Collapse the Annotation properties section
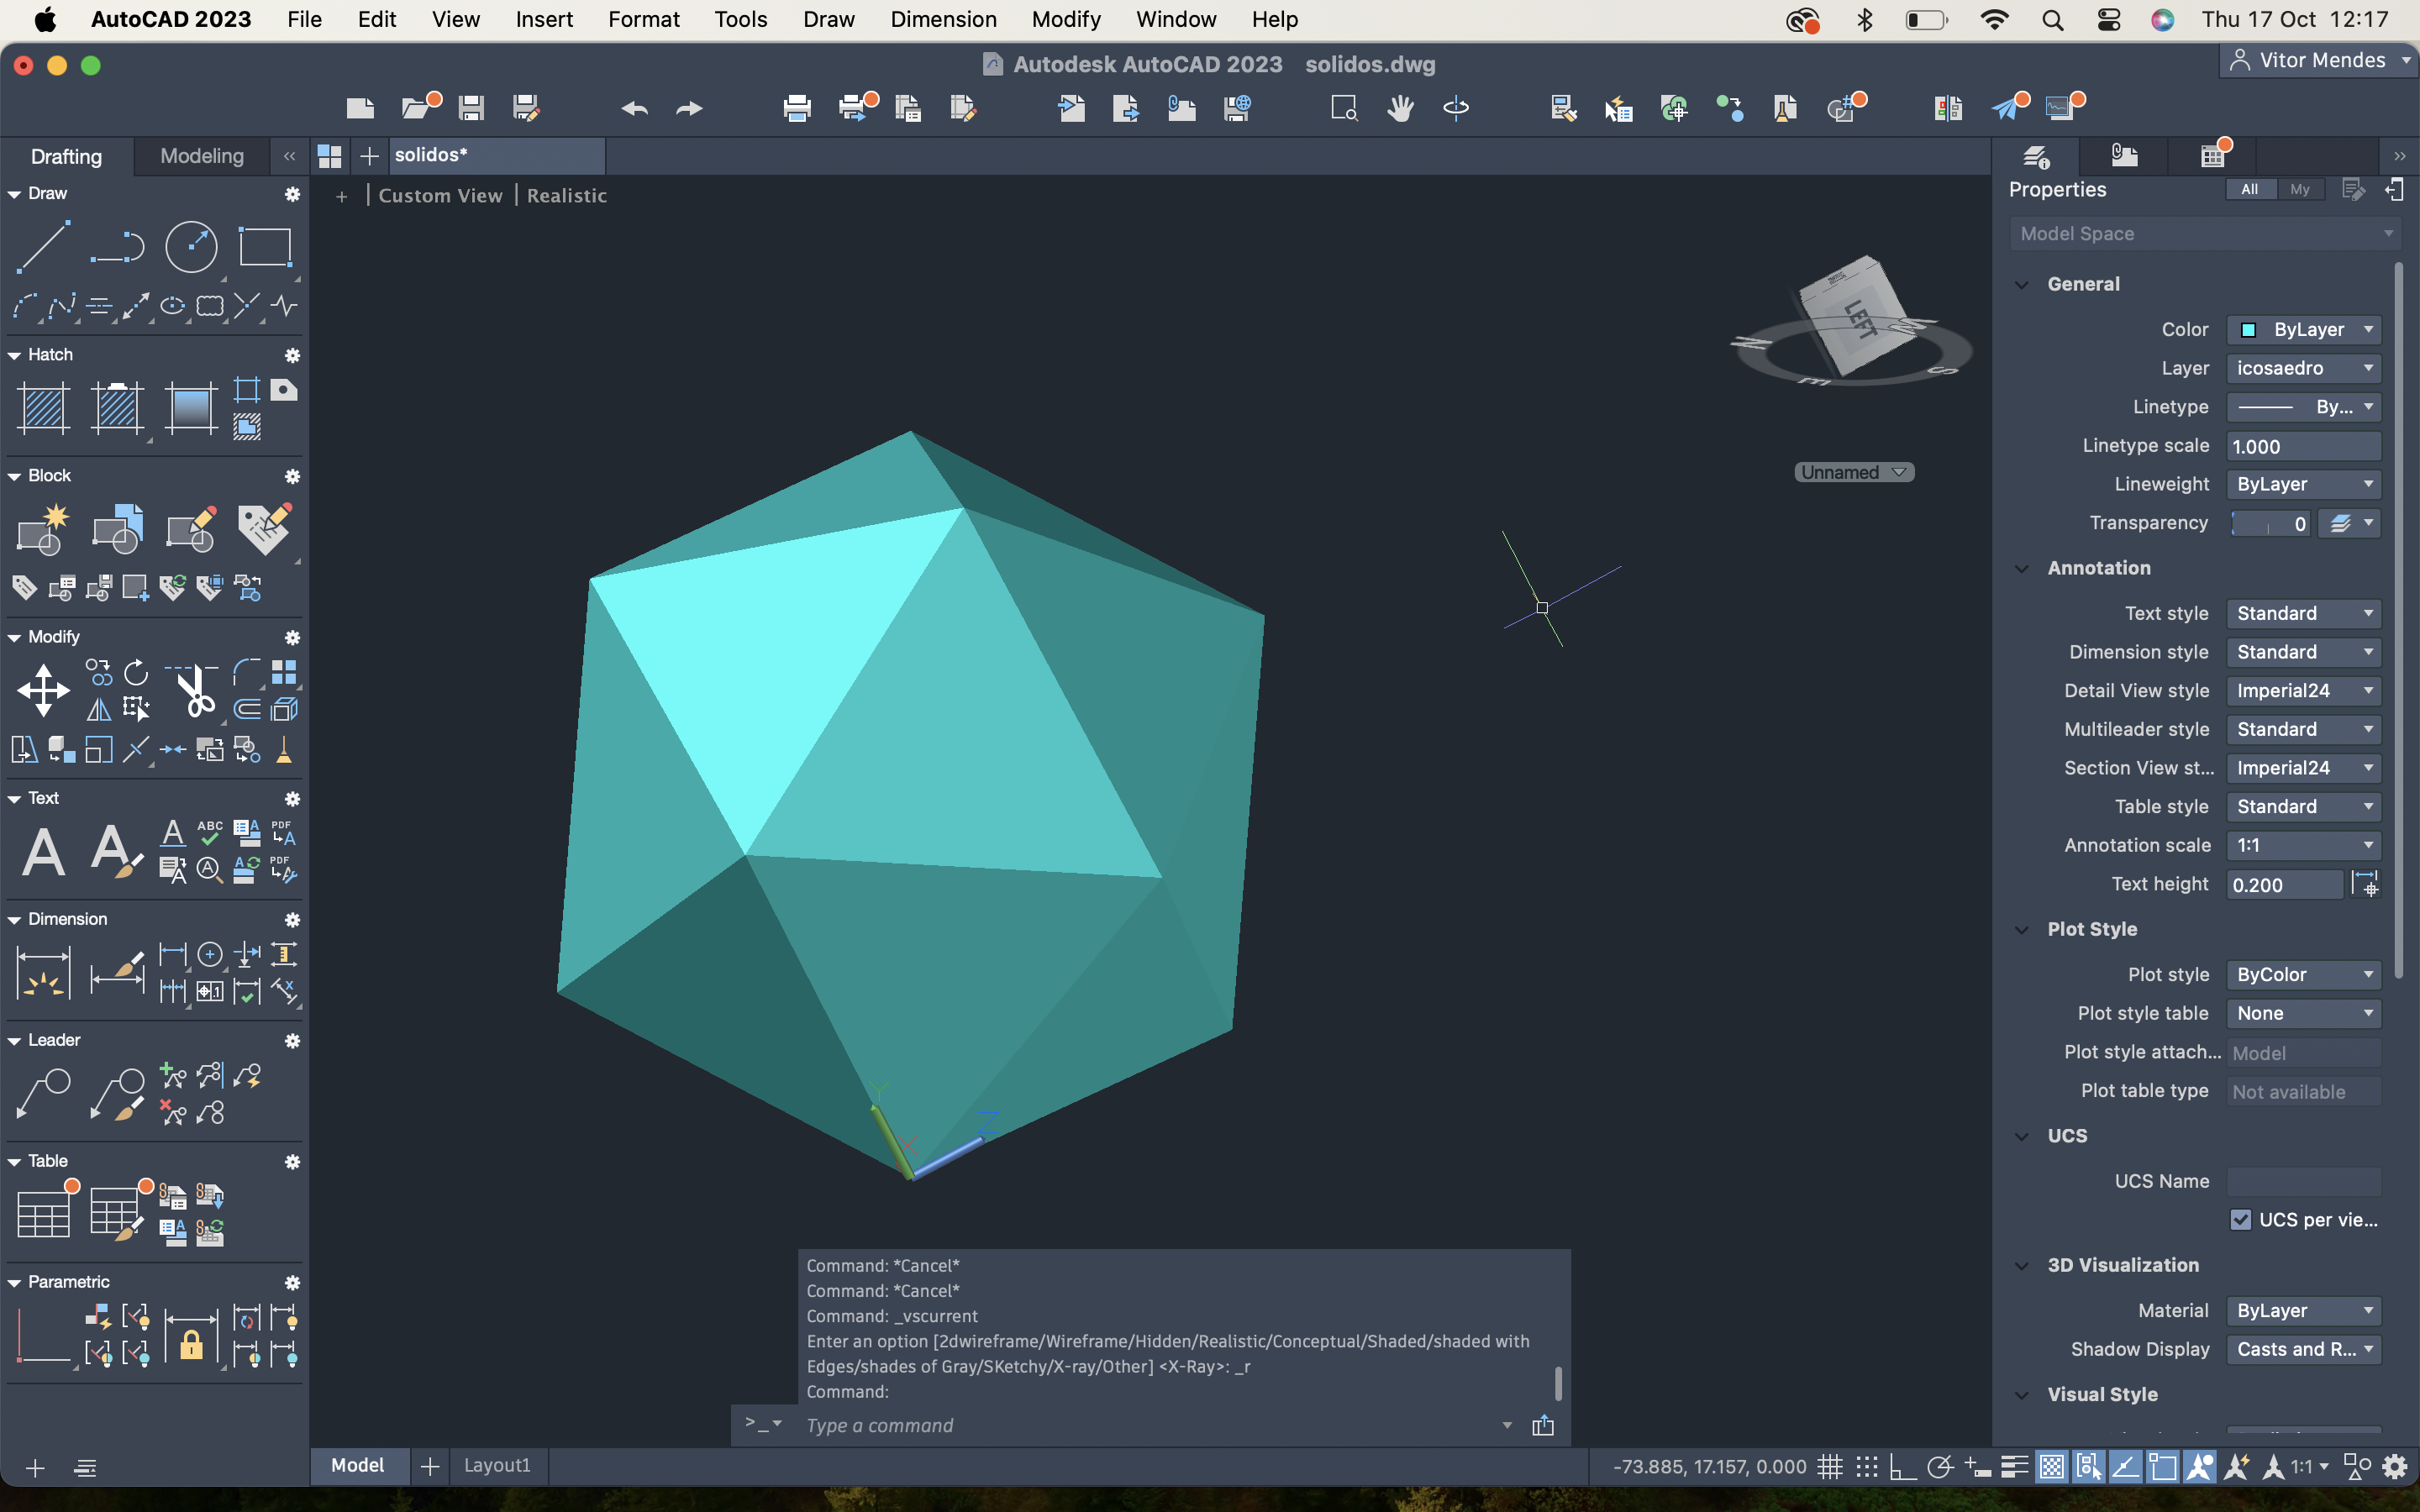Image resolution: width=2420 pixels, height=1512 pixels. pos(2022,568)
